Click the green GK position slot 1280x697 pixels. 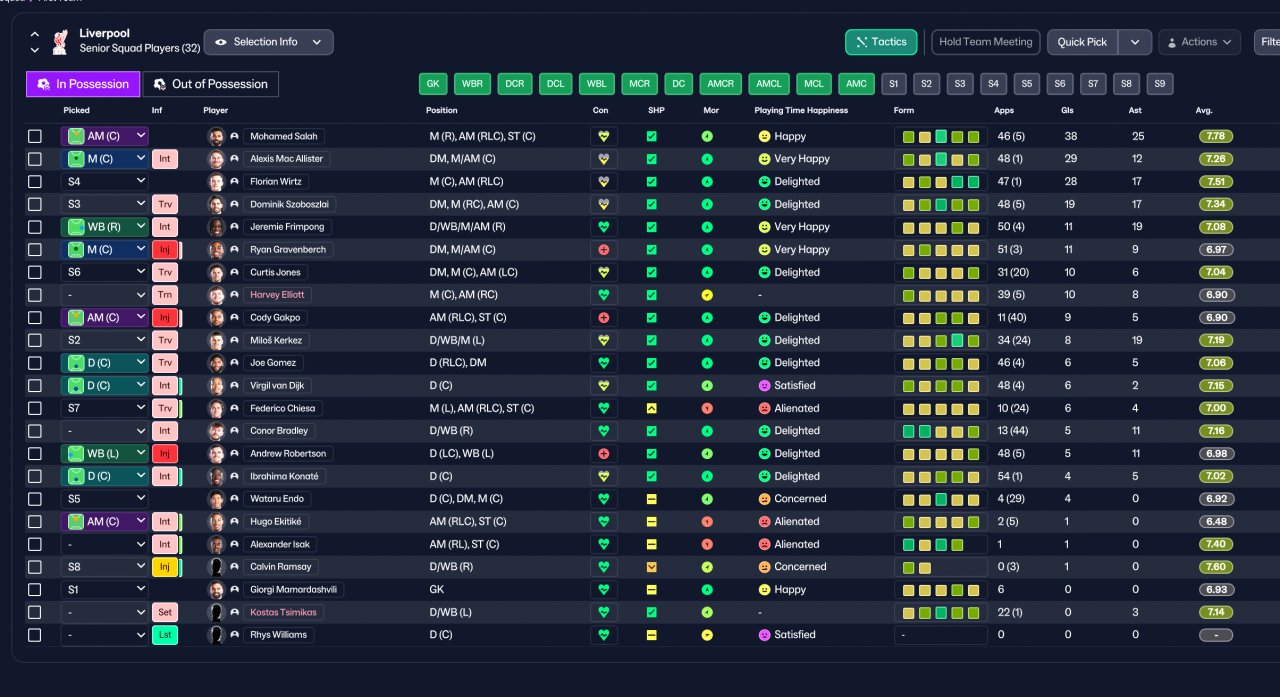[x=433, y=84]
